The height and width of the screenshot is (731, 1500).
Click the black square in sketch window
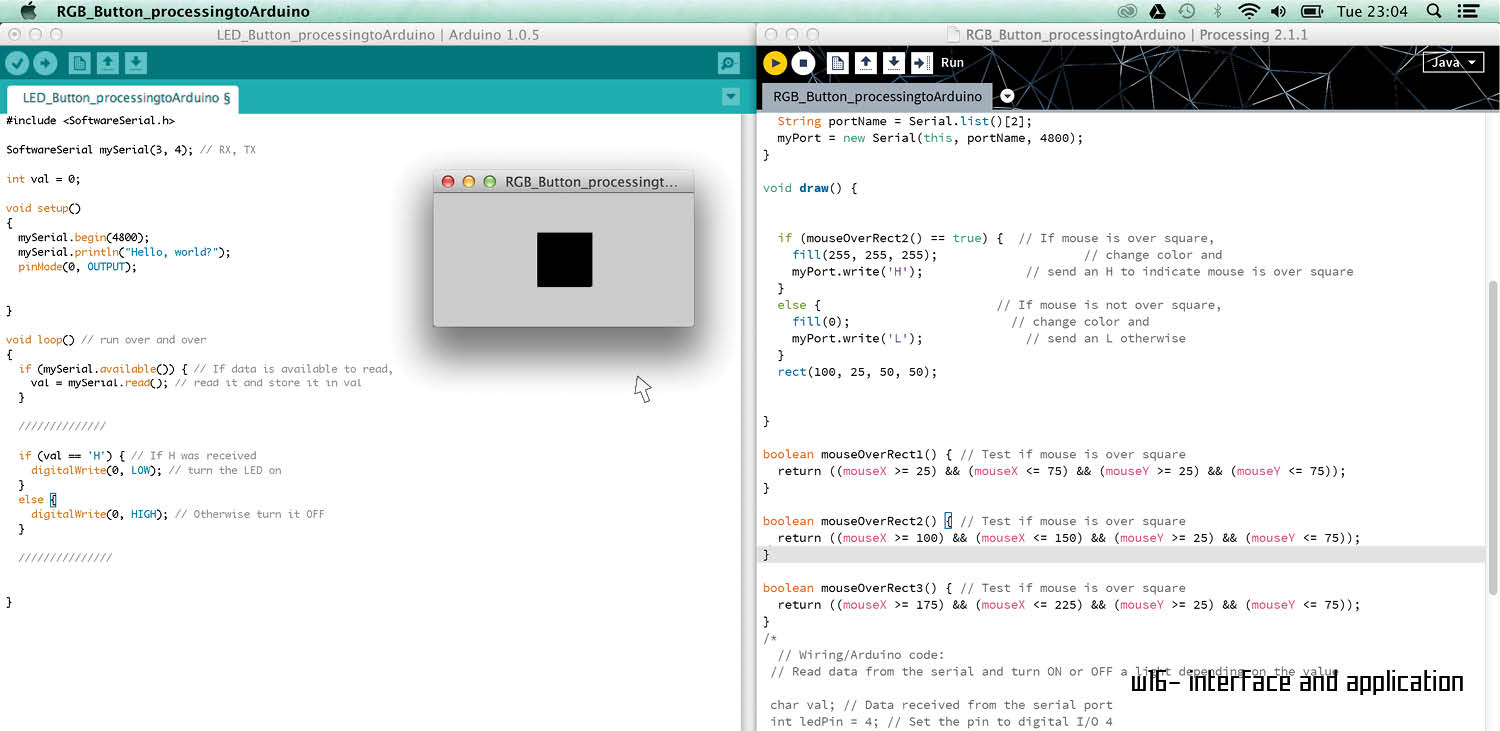[x=564, y=259]
